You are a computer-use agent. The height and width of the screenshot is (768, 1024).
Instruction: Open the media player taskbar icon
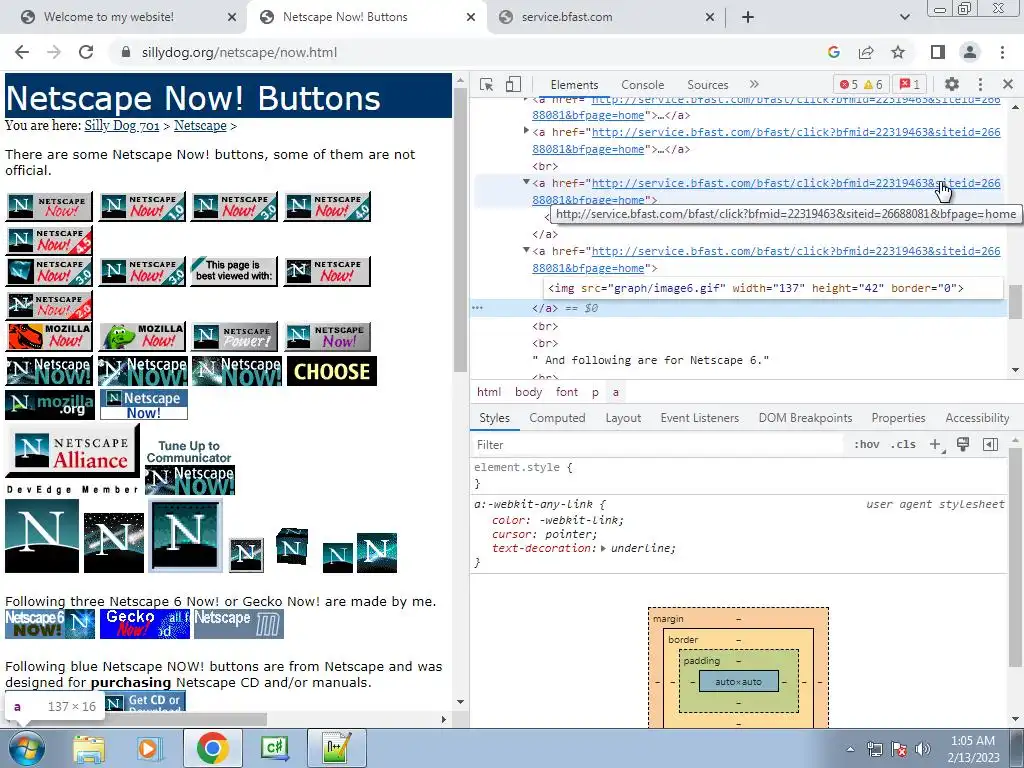pyautogui.click(x=150, y=748)
